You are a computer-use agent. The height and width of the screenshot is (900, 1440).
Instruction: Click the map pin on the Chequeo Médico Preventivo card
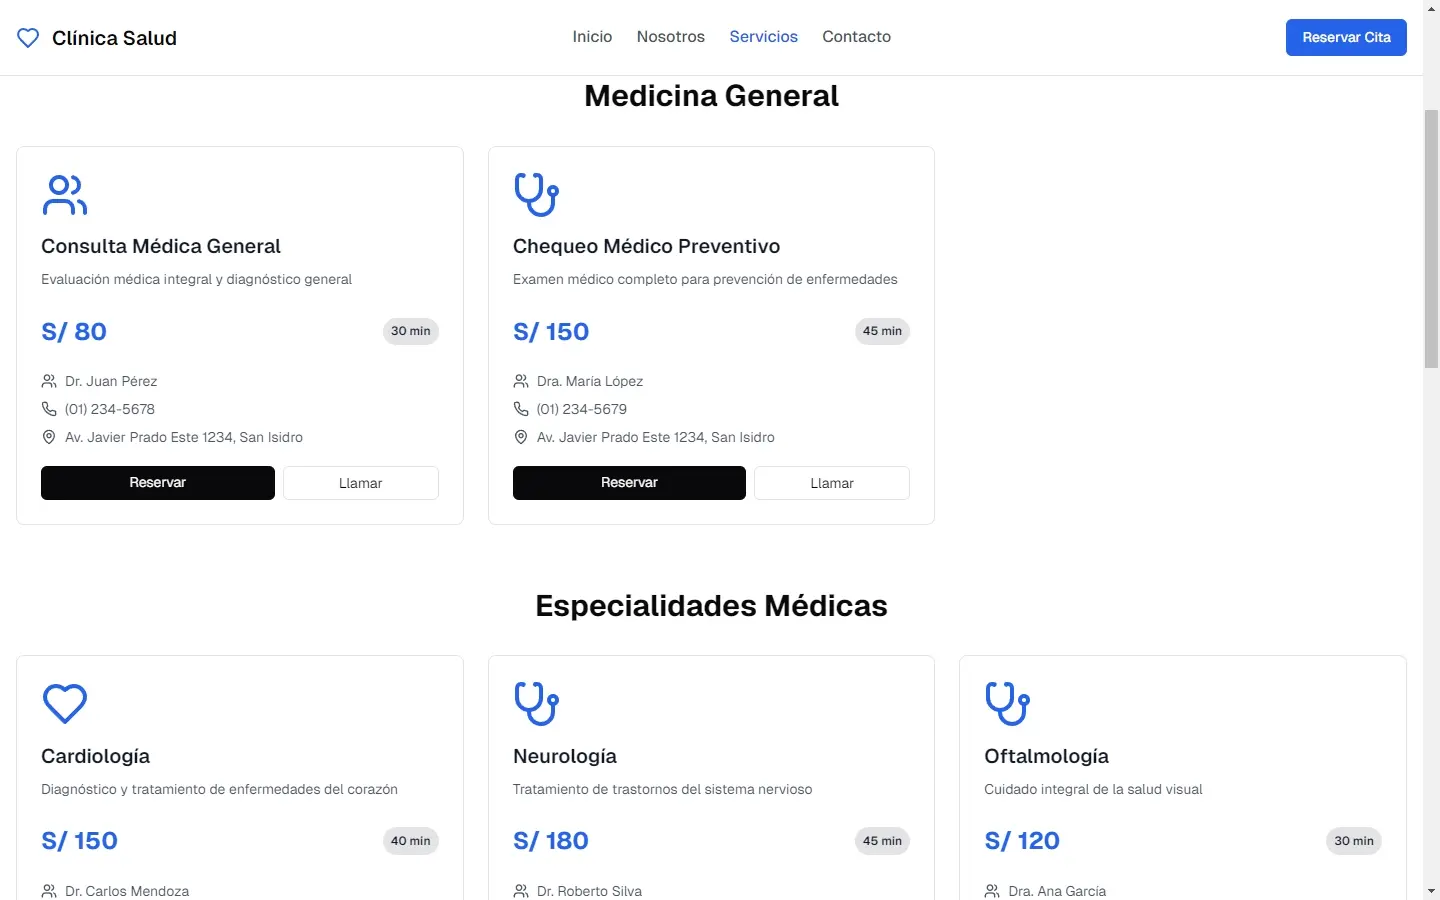point(520,437)
